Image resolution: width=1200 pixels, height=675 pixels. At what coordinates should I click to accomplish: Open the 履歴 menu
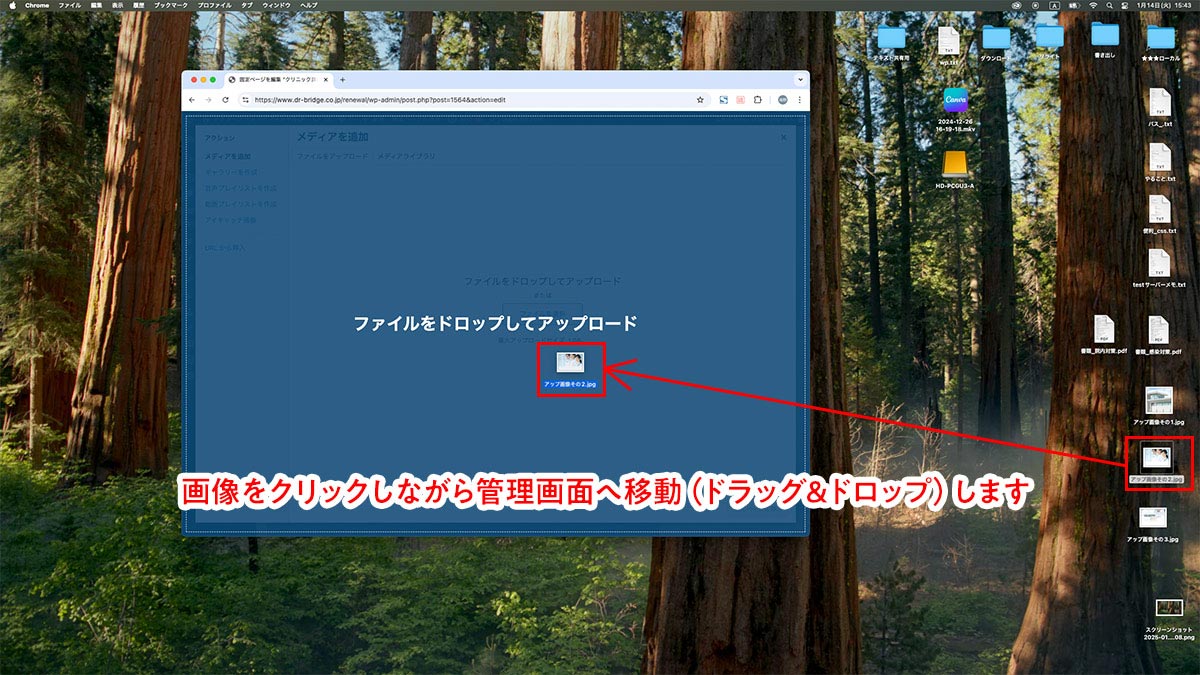pyautogui.click(x=140, y=5)
